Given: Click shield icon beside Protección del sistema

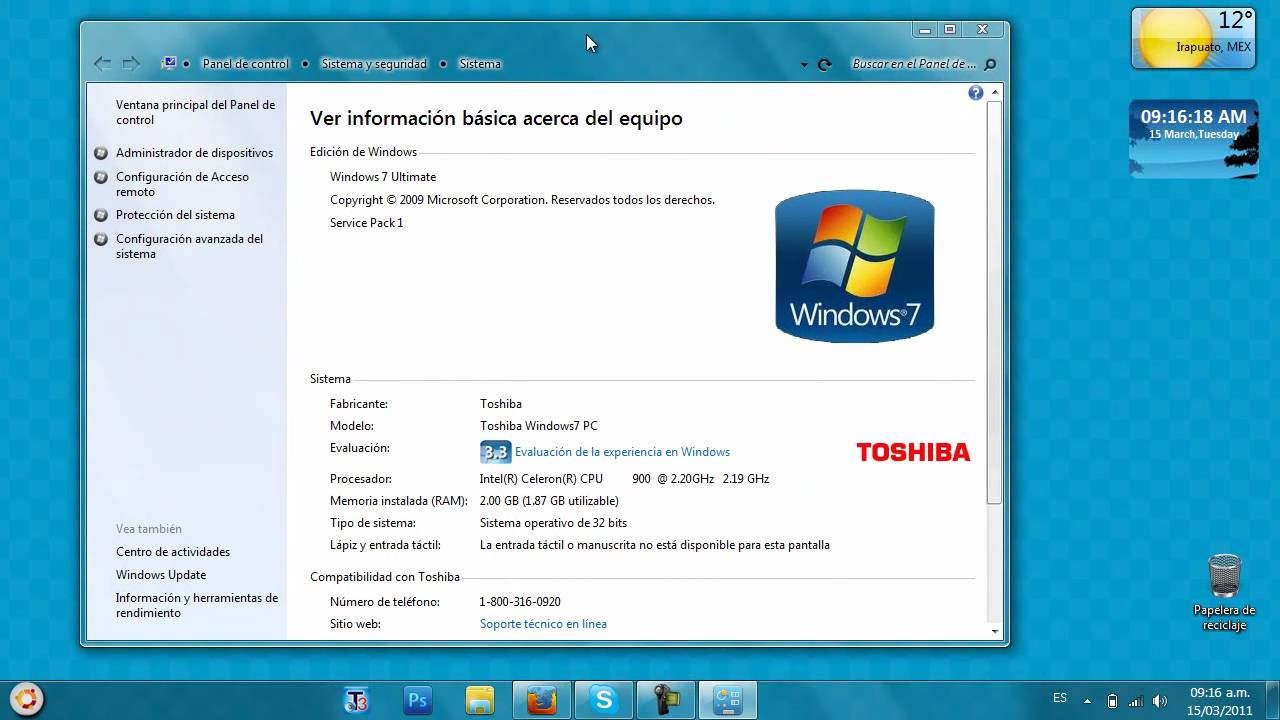Looking at the screenshot, I should click(x=101, y=215).
